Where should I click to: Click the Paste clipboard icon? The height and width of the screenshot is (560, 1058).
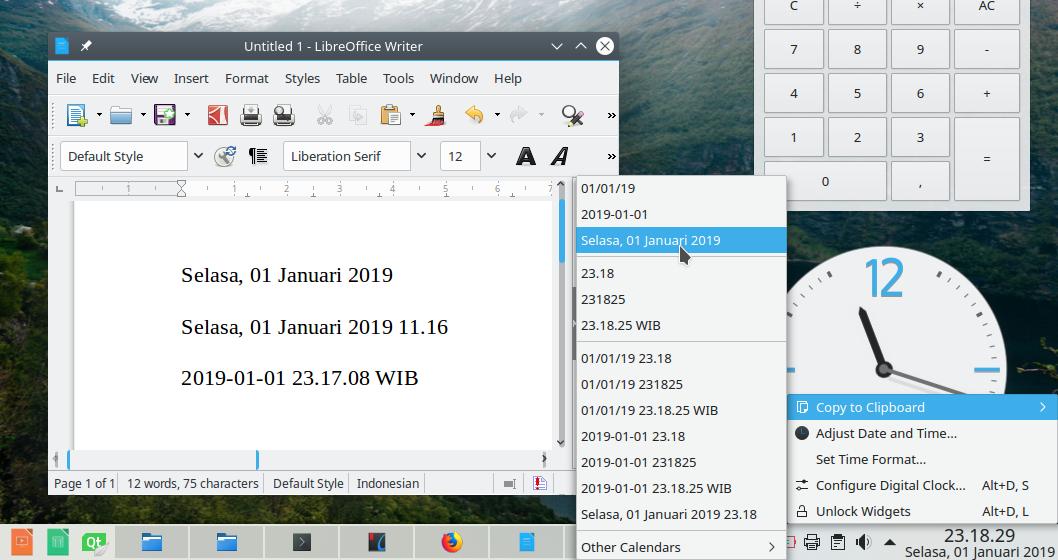click(391, 115)
